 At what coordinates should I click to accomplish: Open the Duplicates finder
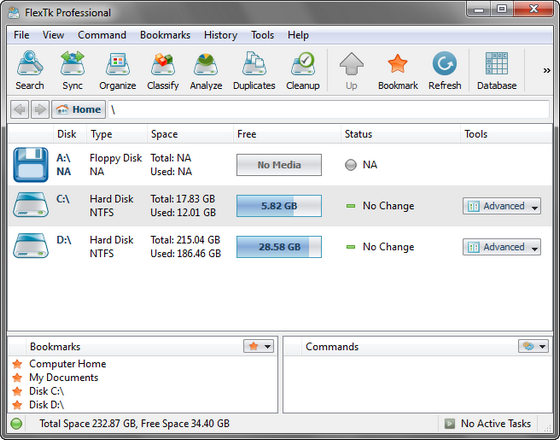tap(254, 70)
